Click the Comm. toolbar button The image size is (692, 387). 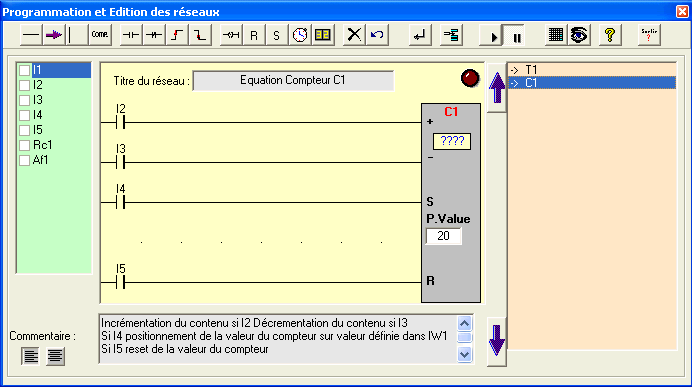(100, 35)
